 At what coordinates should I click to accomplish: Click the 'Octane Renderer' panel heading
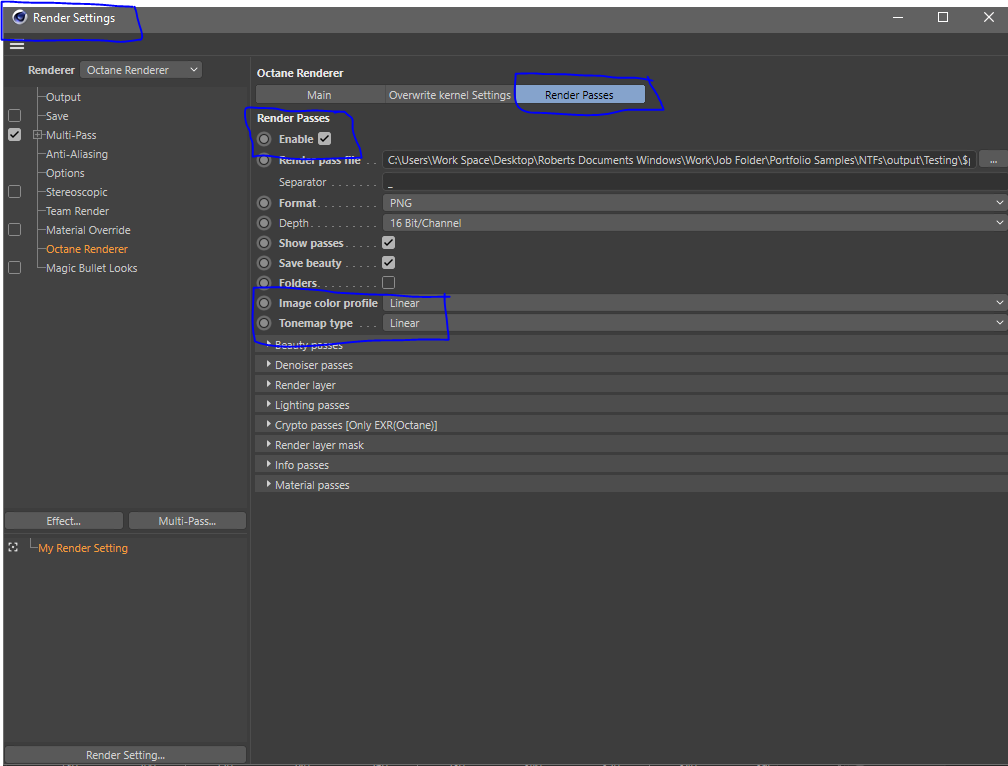[300, 73]
